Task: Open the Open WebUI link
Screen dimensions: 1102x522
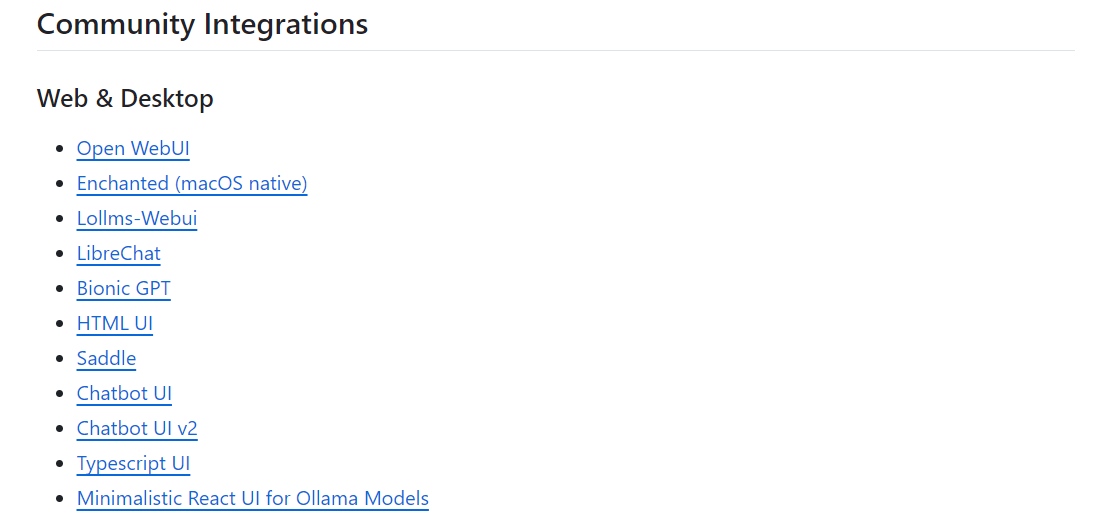Action: [133, 149]
